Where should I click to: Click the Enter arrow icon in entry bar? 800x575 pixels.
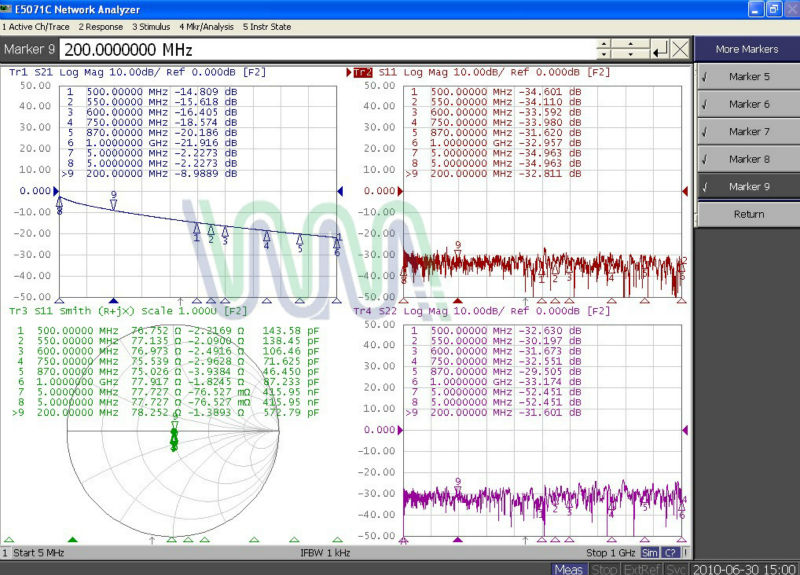(659, 49)
